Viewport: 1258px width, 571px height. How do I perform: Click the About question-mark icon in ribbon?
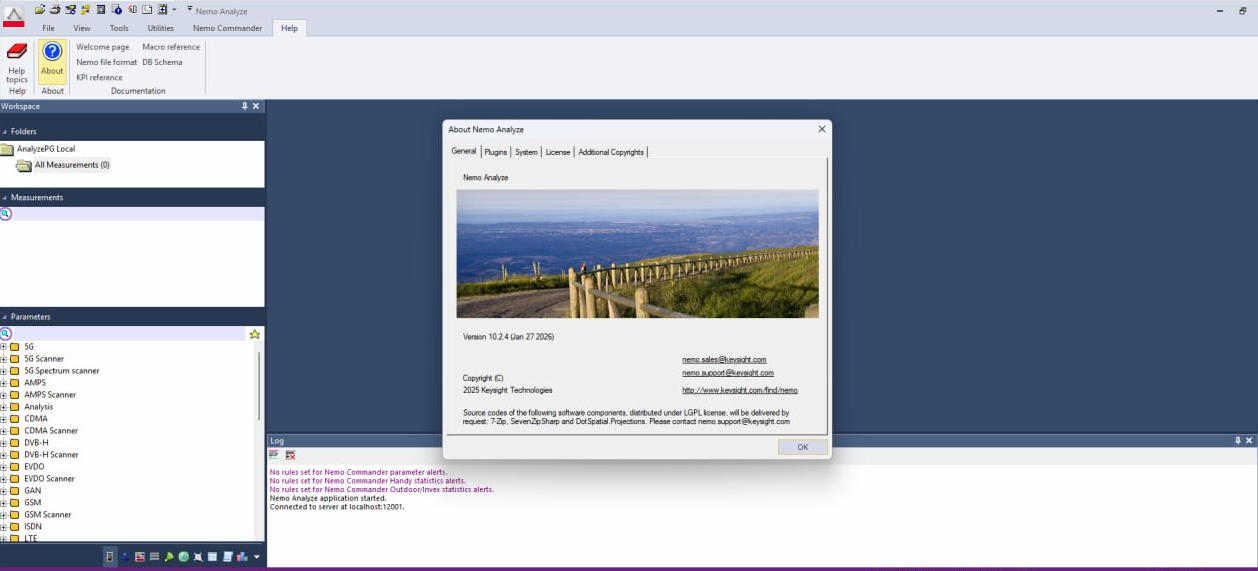[52, 52]
